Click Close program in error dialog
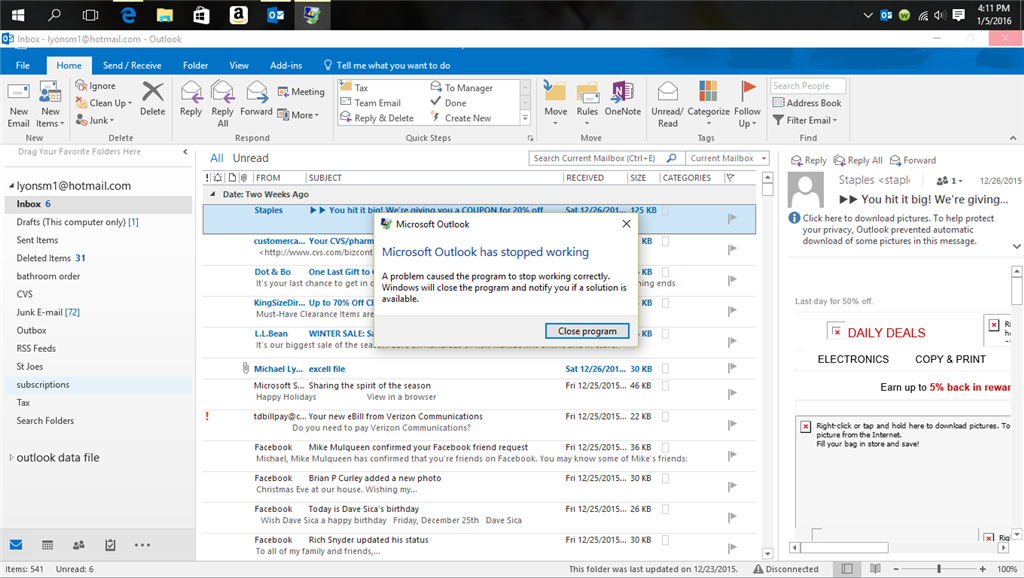1024x578 pixels. (587, 331)
